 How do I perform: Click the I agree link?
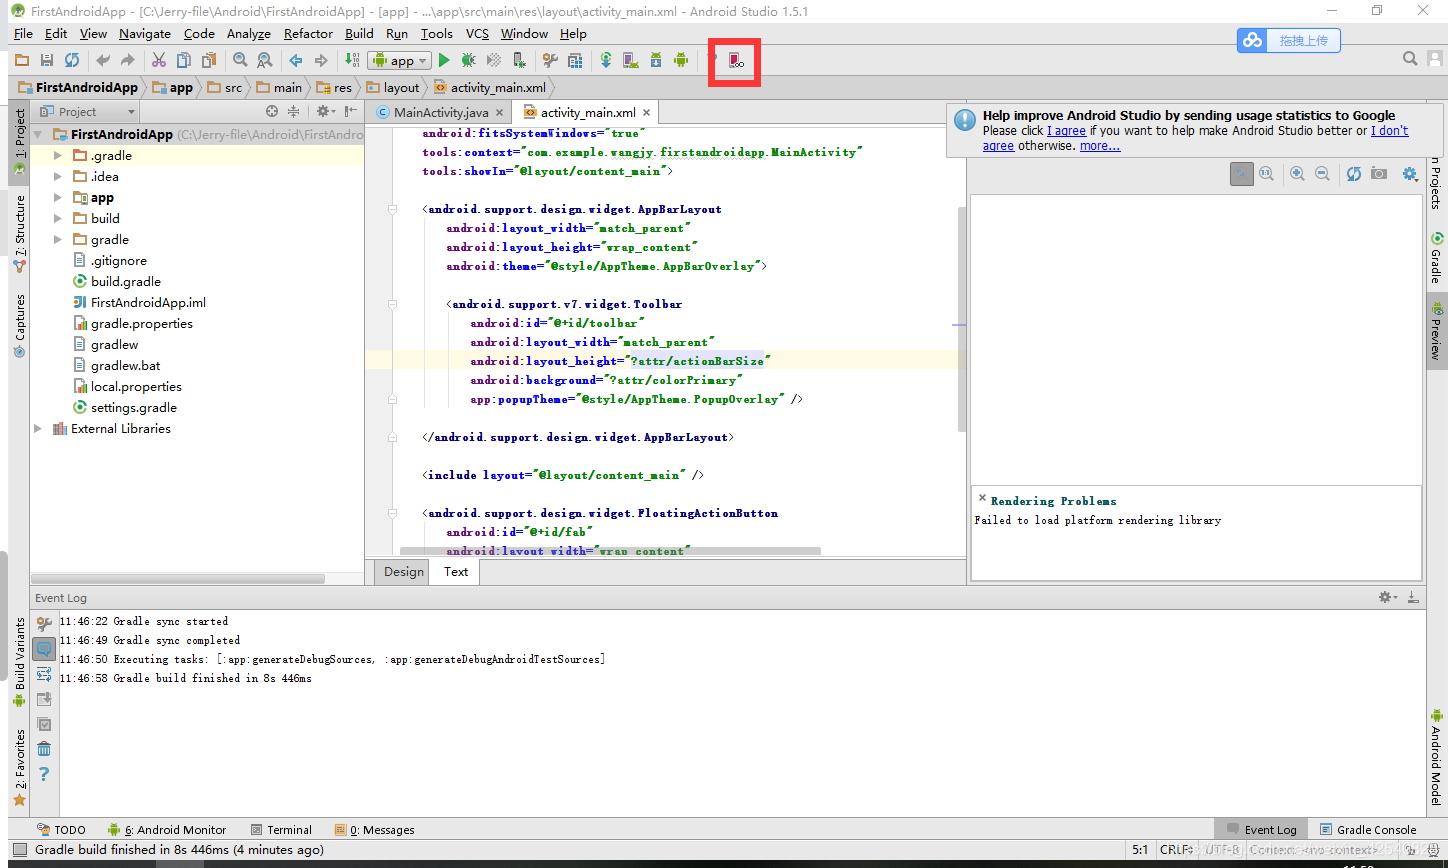[x=1066, y=131]
